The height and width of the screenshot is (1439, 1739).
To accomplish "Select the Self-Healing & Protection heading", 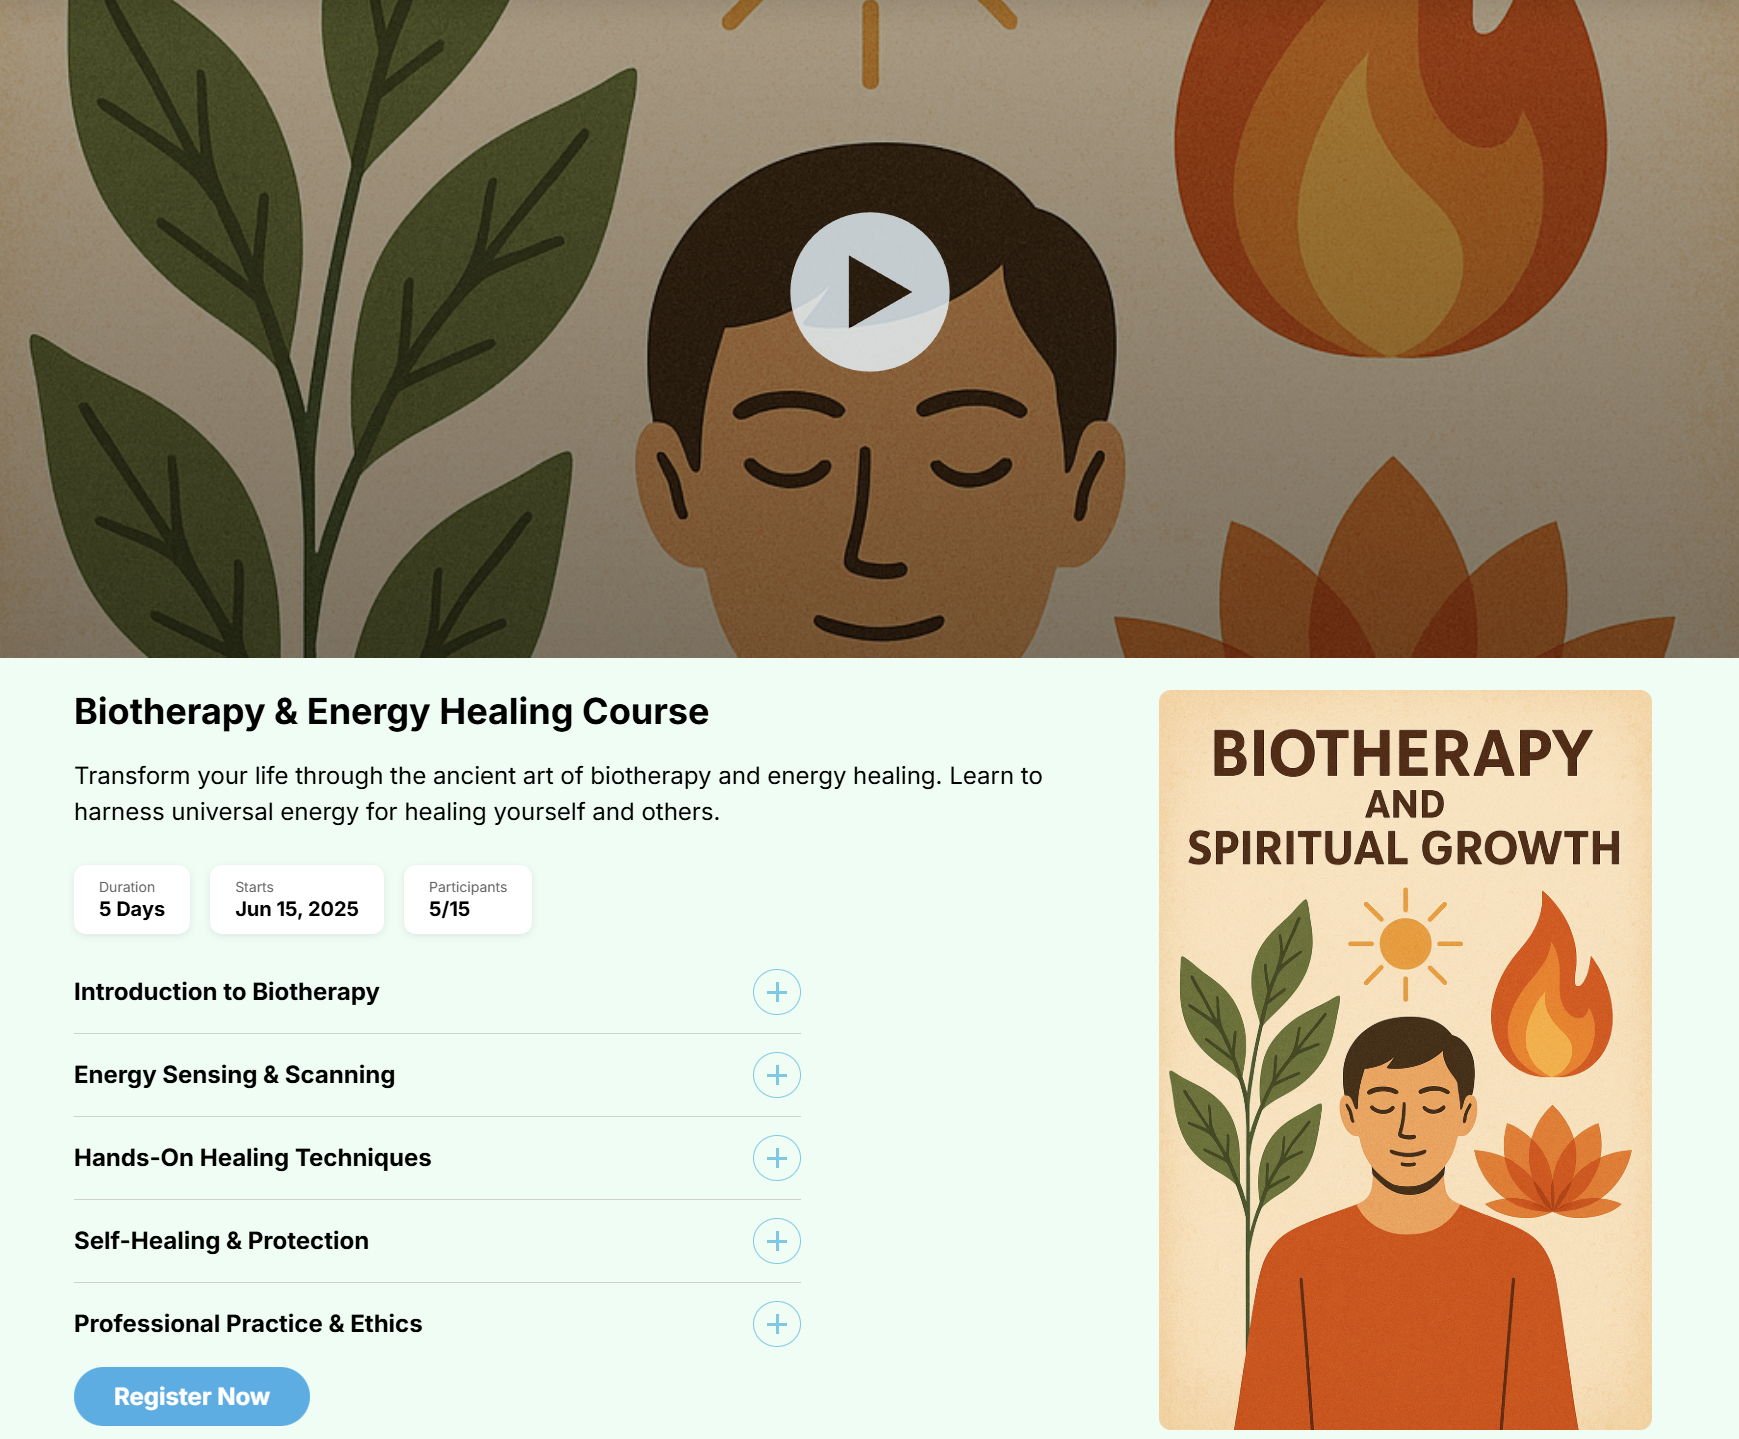I will pos(222,1241).
